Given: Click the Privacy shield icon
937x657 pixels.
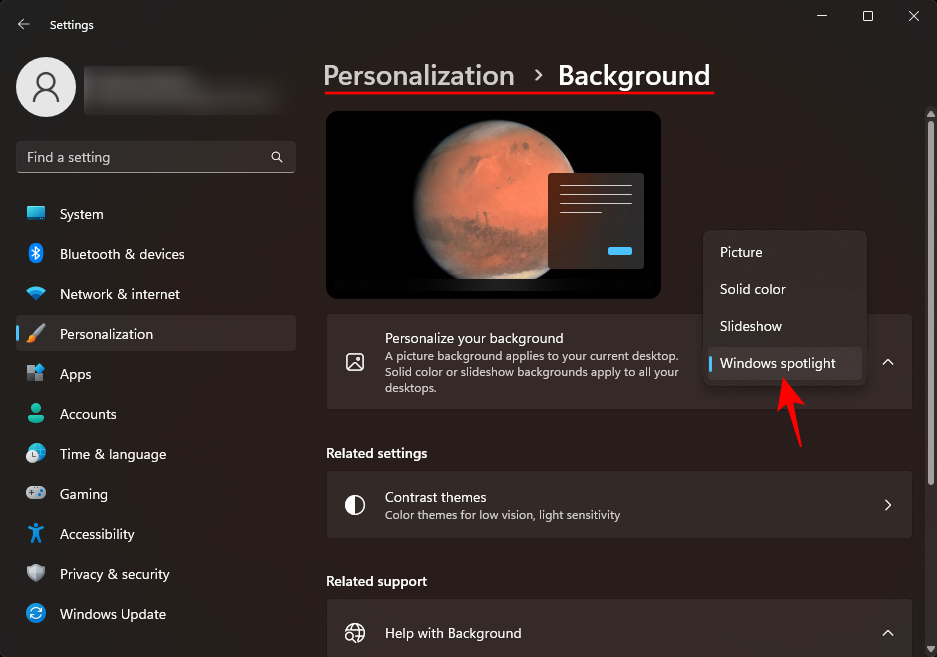Looking at the screenshot, I should point(36,573).
